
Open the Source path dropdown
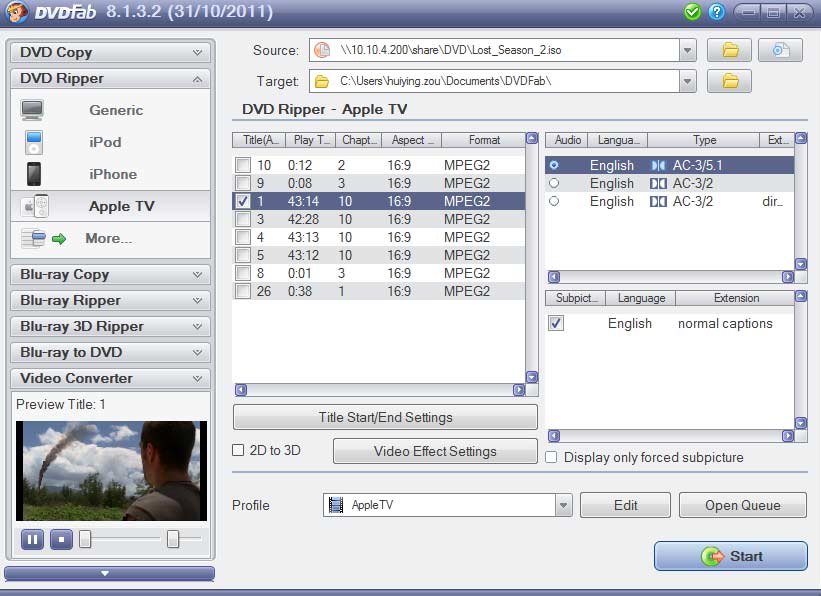[x=687, y=51]
